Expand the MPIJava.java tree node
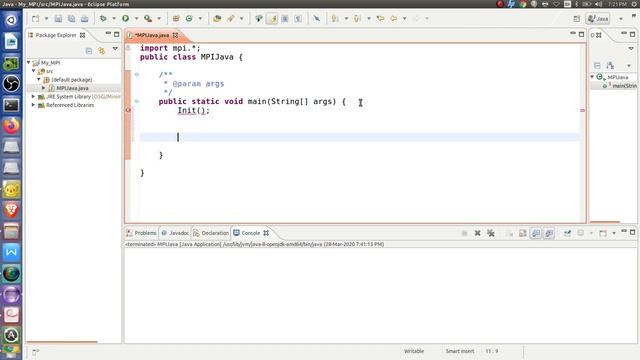640x360 pixels. (44, 88)
